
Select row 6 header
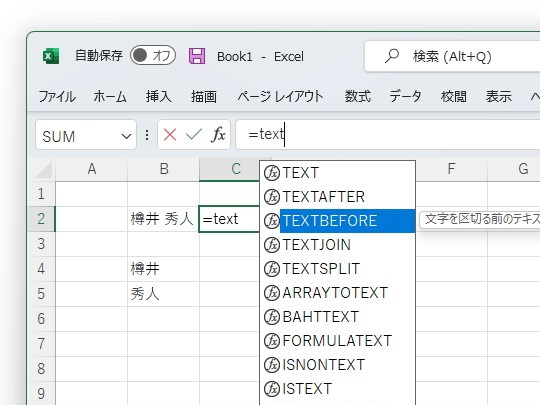pos(41,319)
